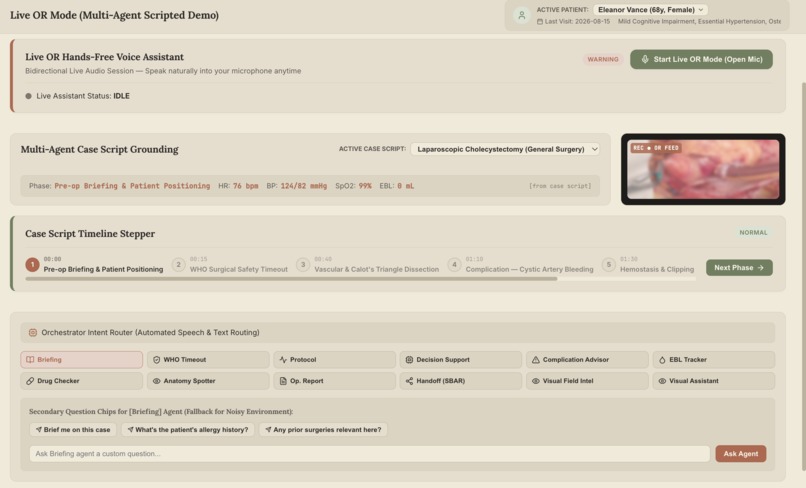Select the Complication Advisor agent
The height and width of the screenshot is (488, 806).
[587, 360]
